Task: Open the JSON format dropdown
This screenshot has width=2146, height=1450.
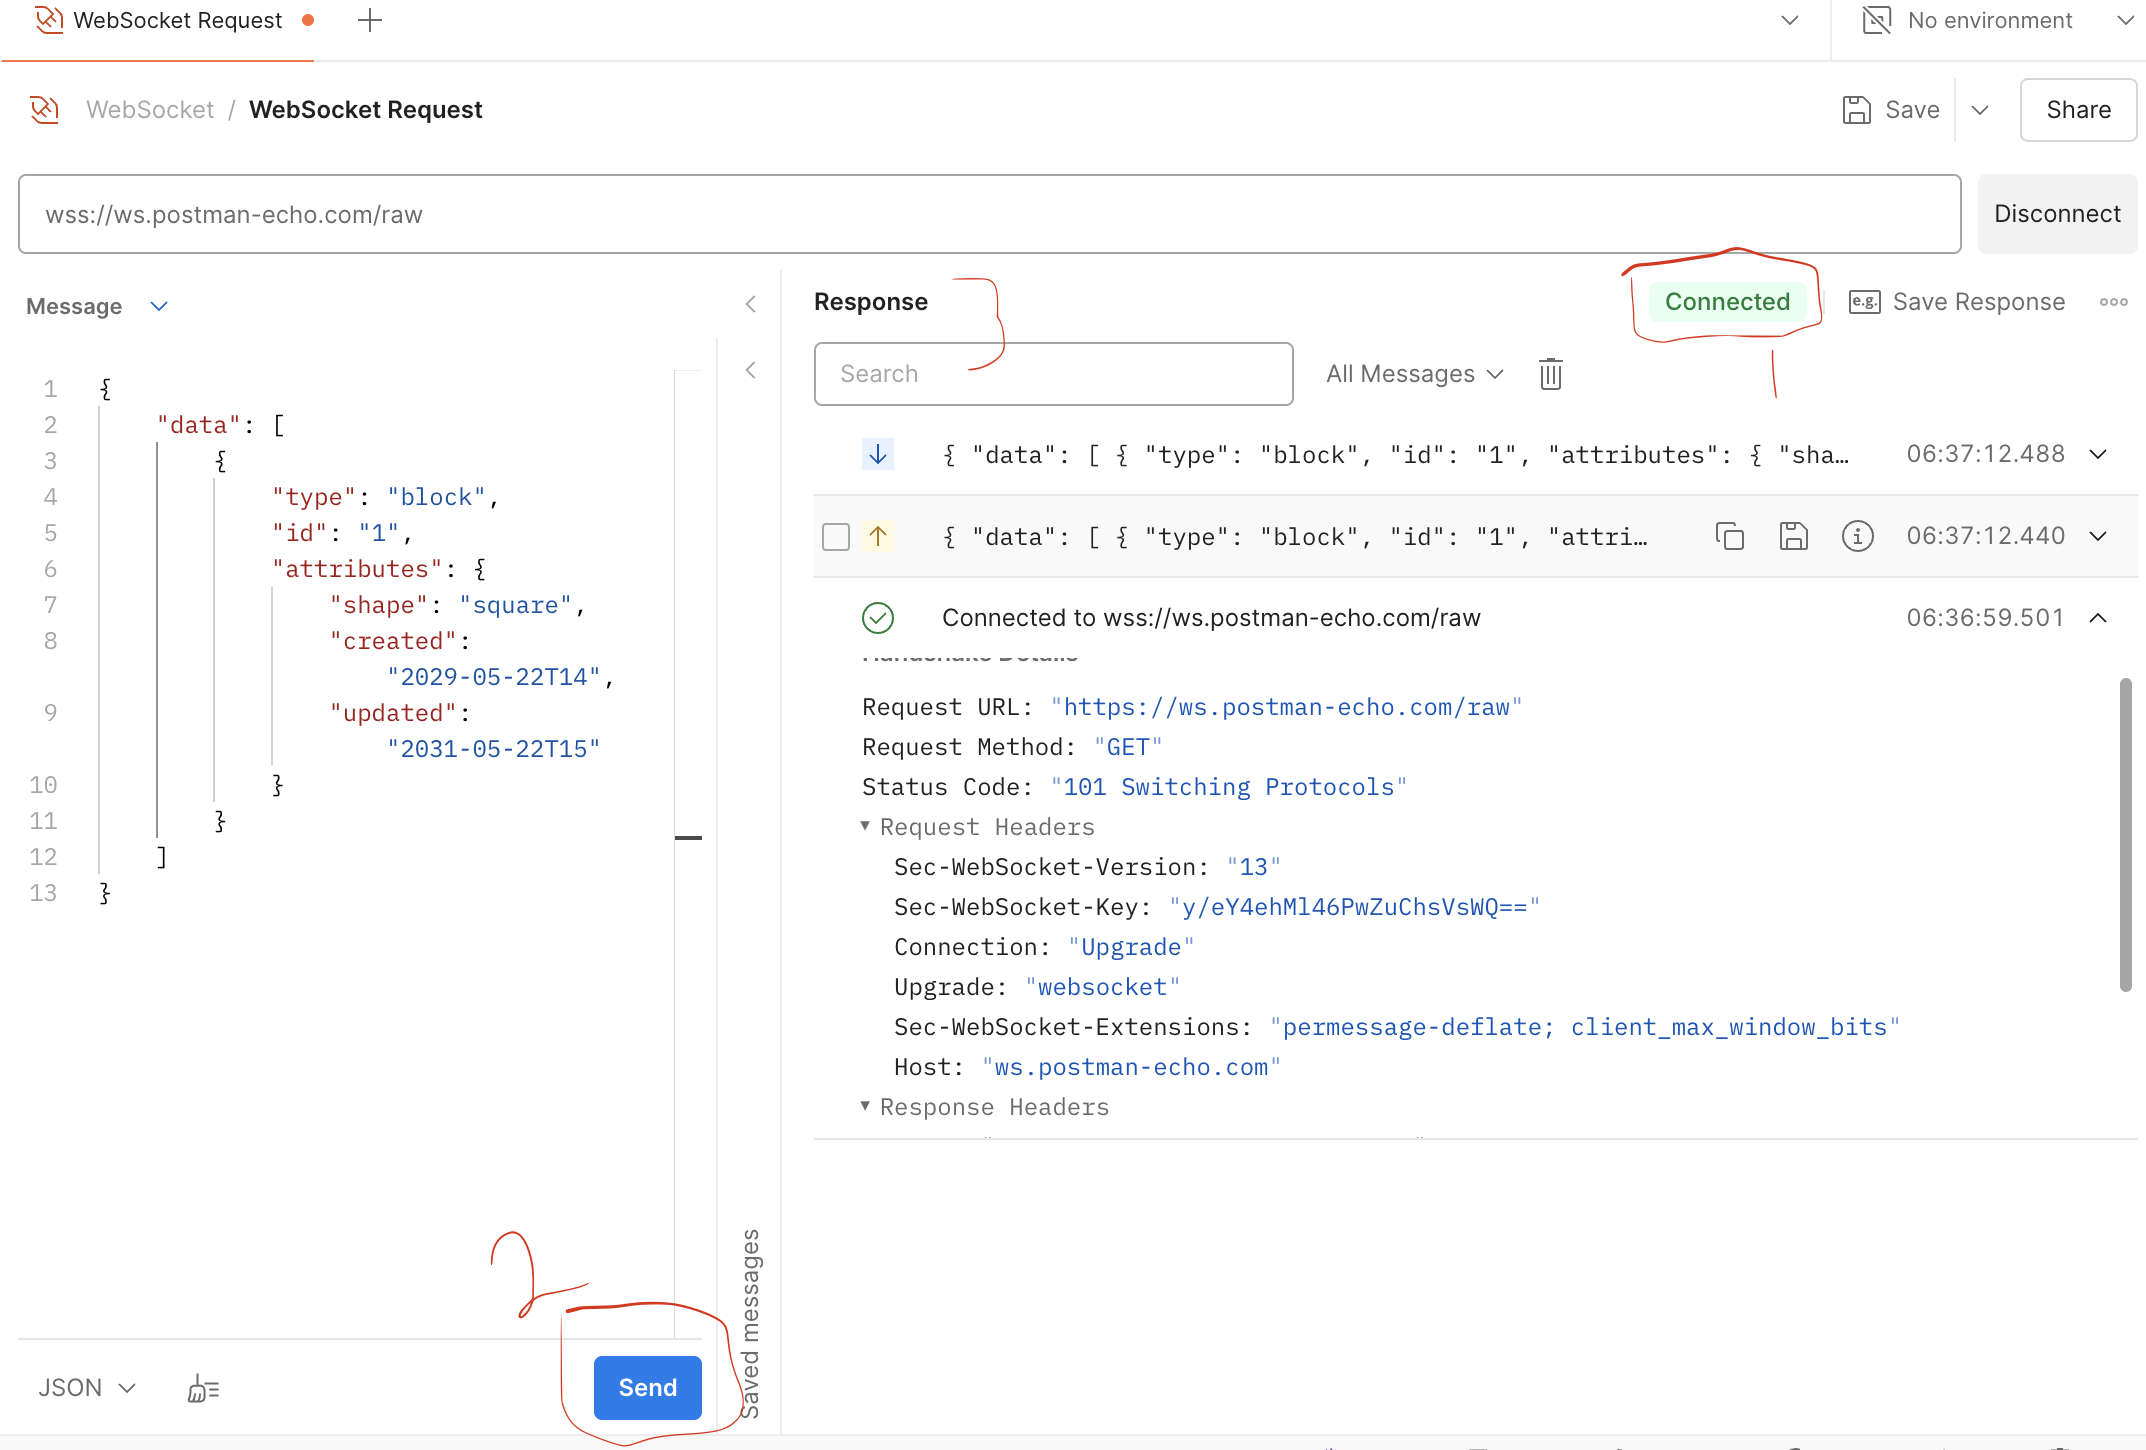Action: click(x=86, y=1388)
